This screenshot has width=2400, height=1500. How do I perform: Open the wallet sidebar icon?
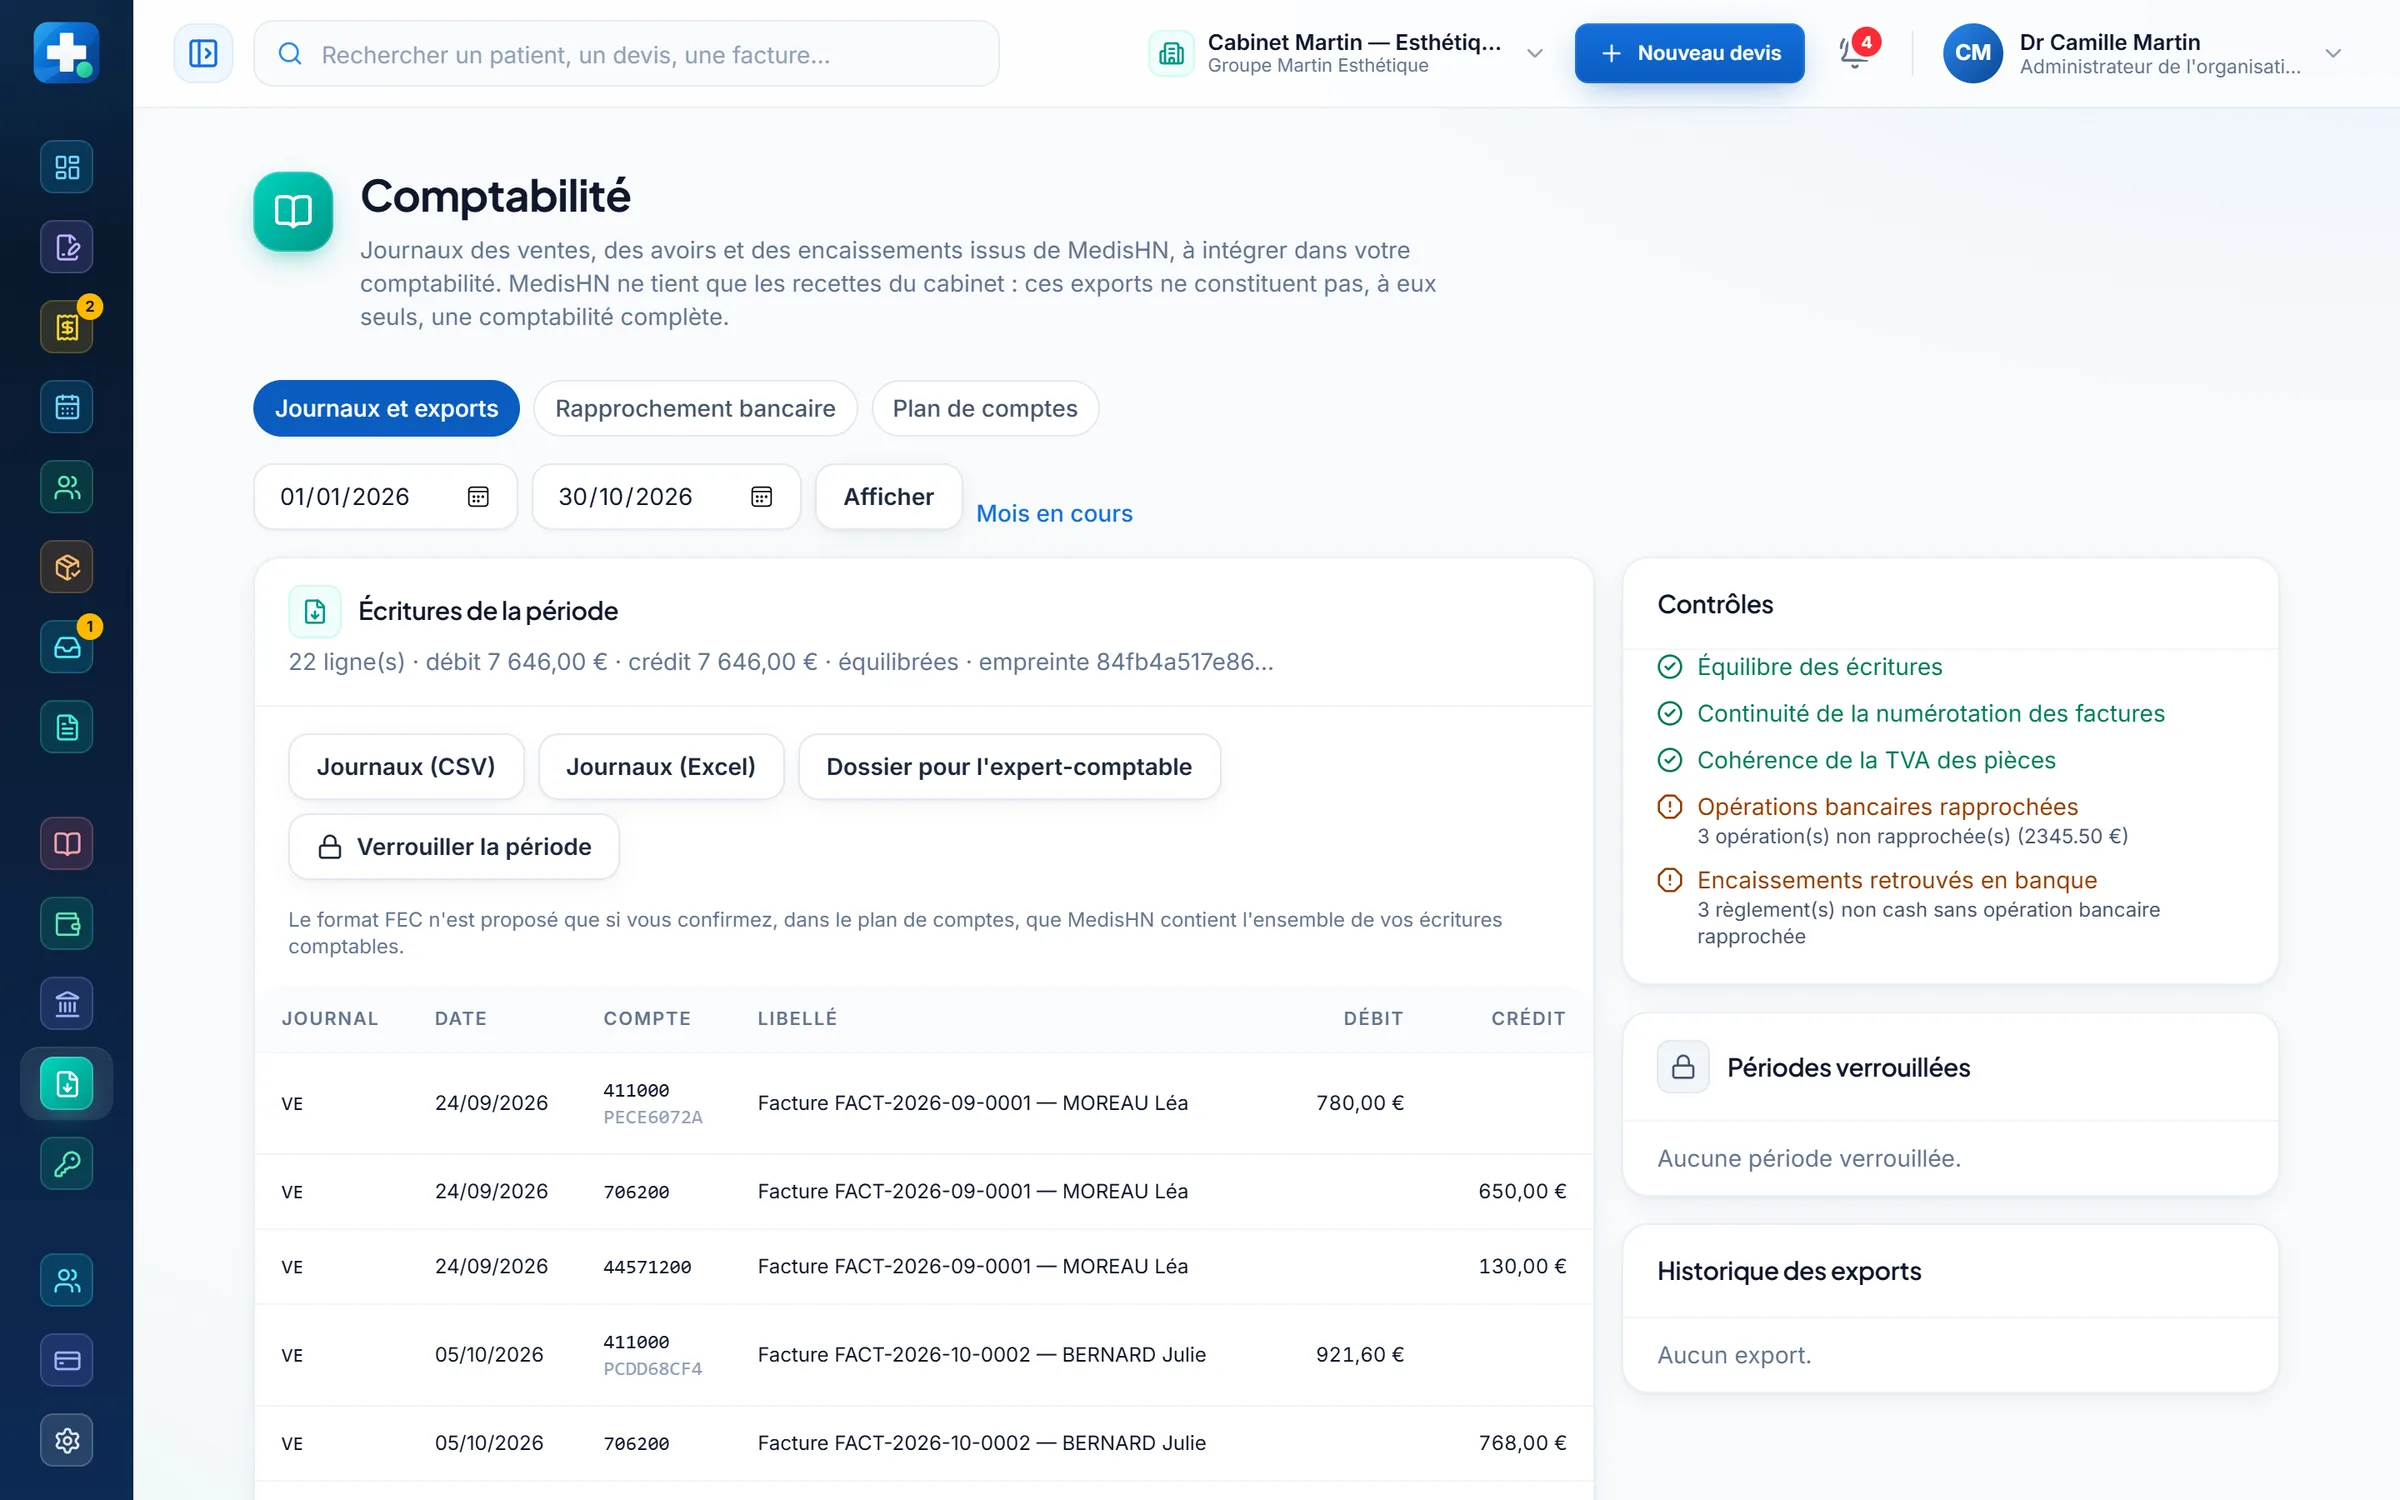67,924
